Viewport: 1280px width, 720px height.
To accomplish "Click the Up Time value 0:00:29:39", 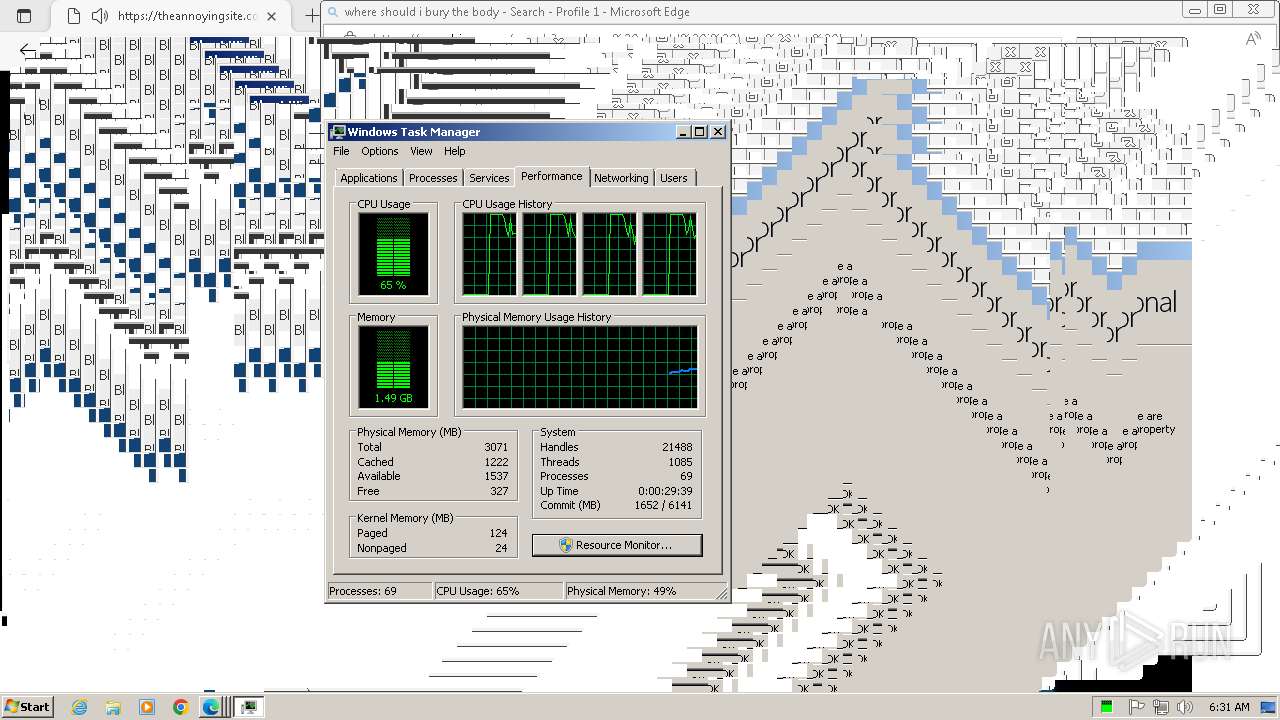I will point(665,491).
